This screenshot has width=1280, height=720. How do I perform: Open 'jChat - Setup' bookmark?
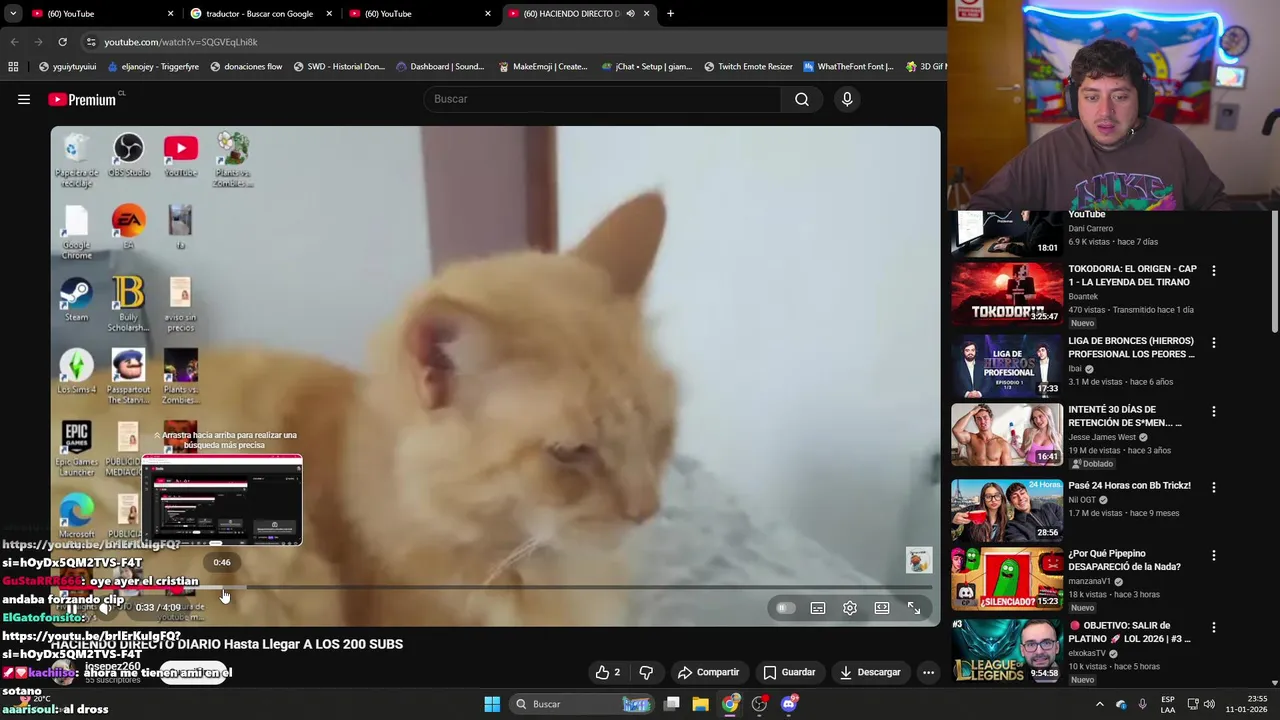pyautogui.click(x=647, y=67)
